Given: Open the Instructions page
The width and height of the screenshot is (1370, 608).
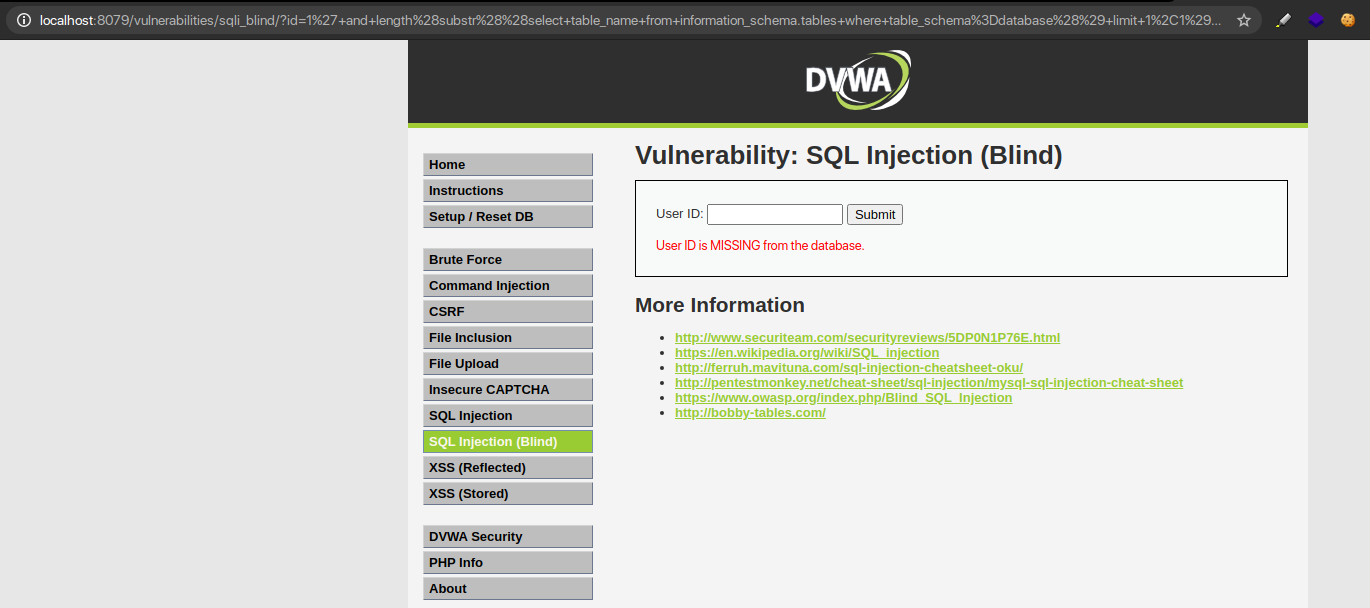Looking at the screenshot, I should 508,191.
